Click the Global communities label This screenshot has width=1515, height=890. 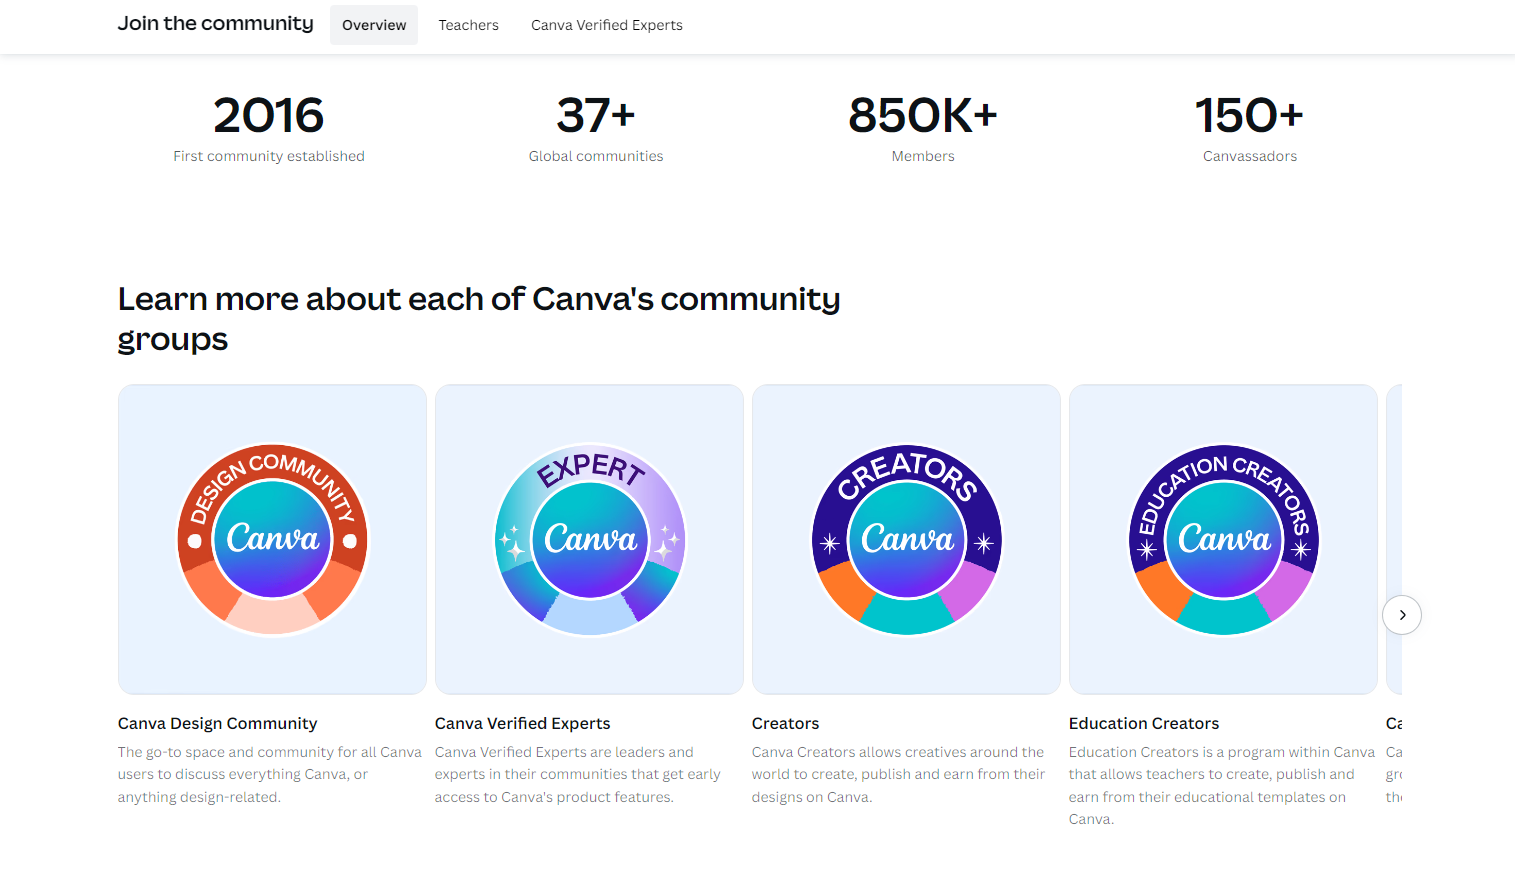click(596, 156)
